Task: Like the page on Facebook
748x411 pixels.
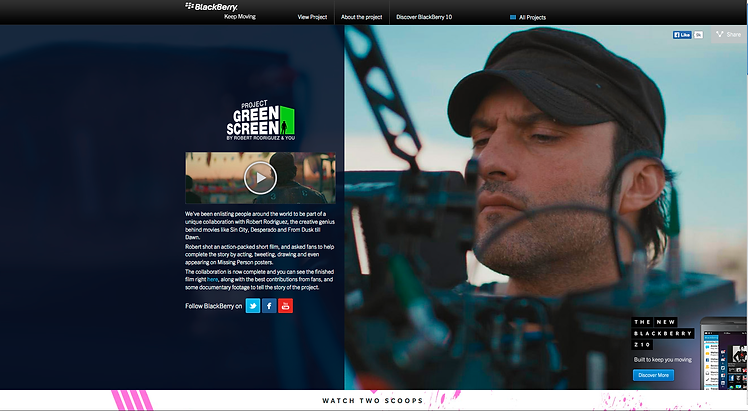Action: pos(682,35)
